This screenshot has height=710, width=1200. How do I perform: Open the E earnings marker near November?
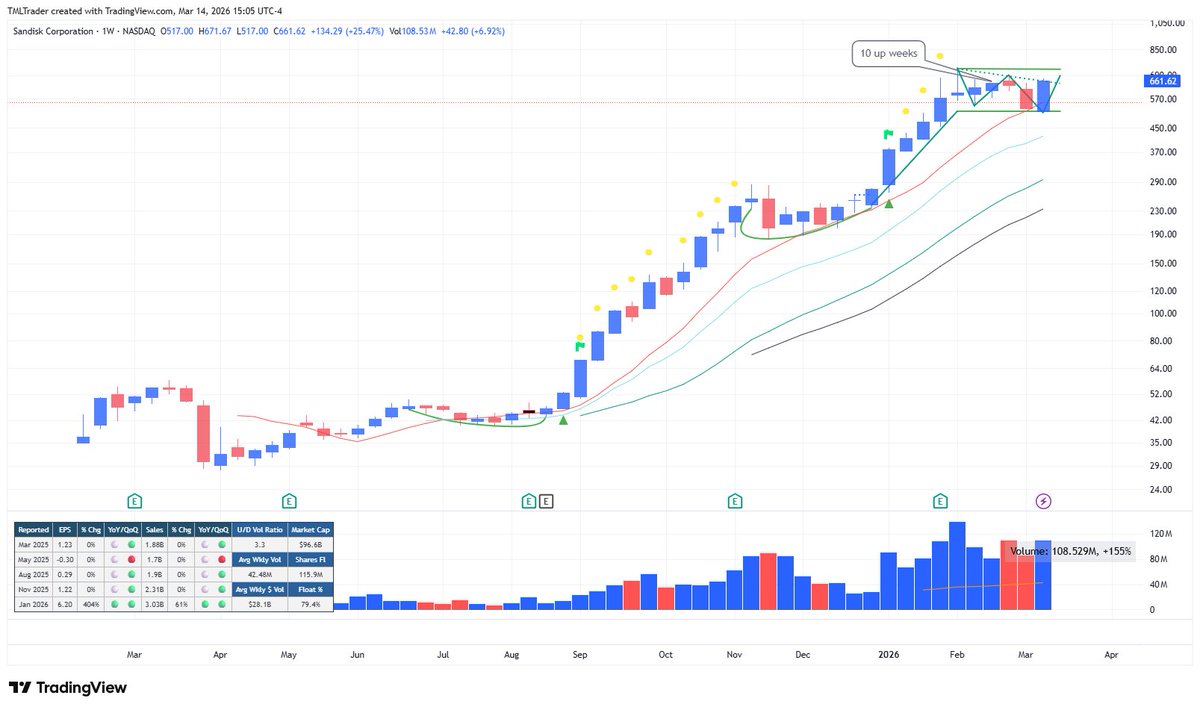pyautogui.click(x=735, y=500)
